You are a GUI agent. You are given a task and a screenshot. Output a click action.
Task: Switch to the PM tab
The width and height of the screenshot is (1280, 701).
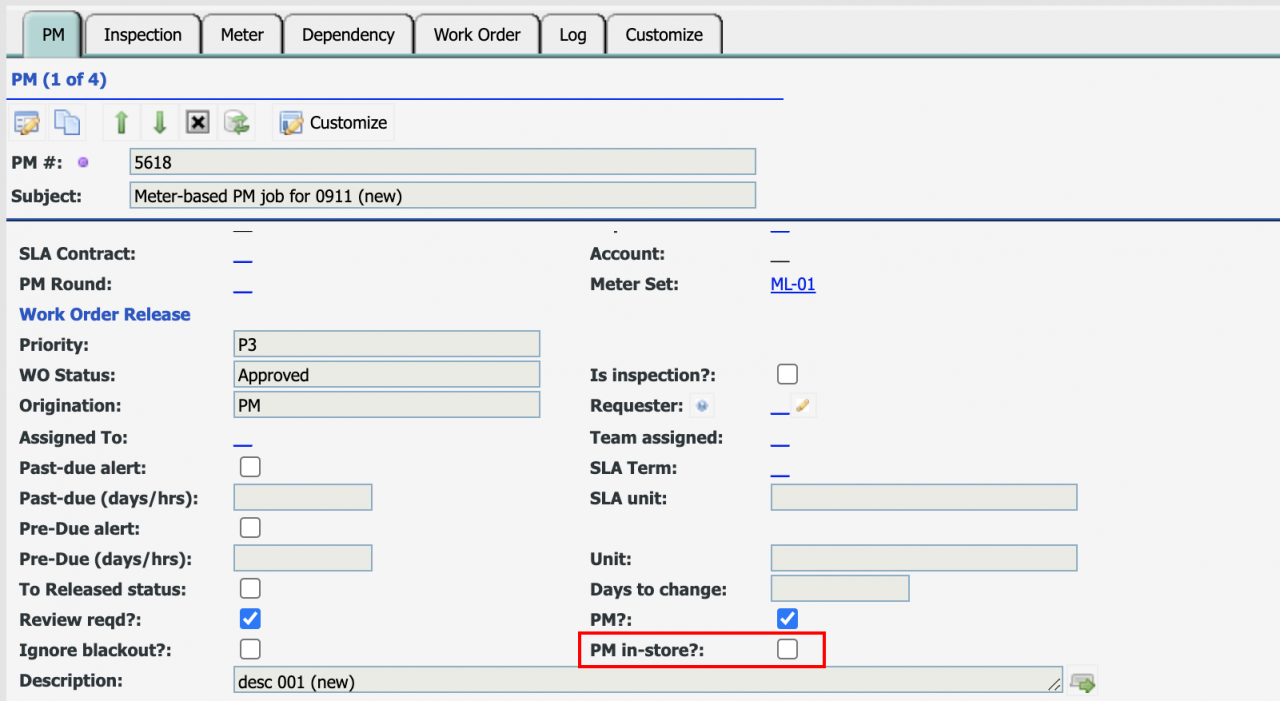coord(53,35)
